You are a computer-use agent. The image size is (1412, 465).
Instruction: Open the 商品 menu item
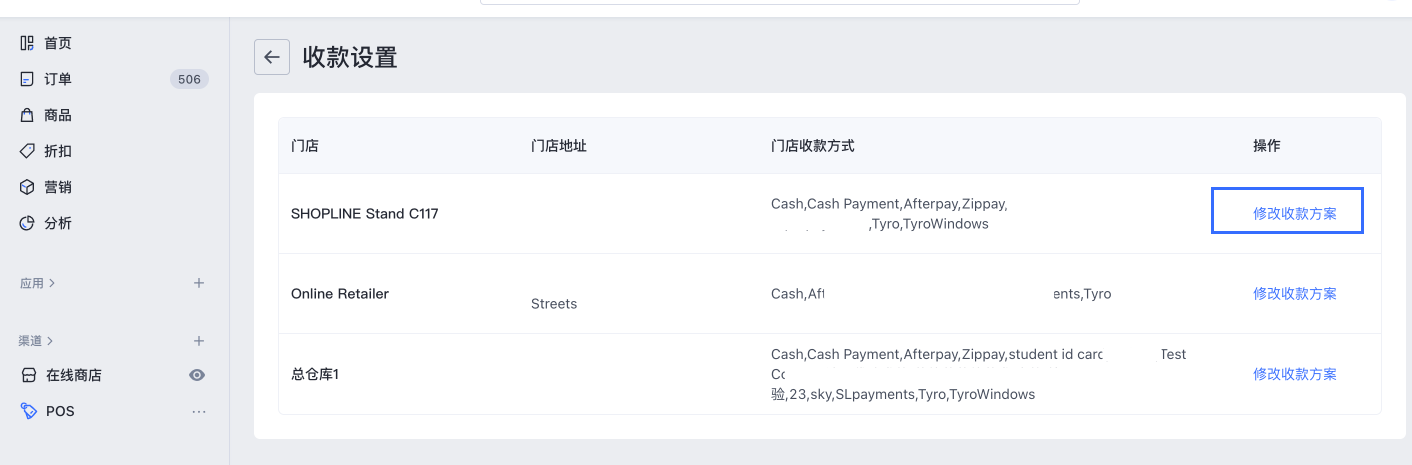click(x=58, y=115)
